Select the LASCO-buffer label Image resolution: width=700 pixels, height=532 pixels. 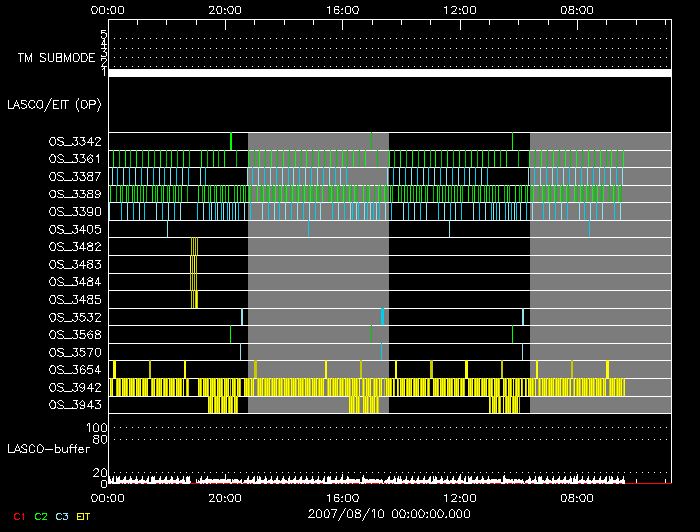point(49,447)
